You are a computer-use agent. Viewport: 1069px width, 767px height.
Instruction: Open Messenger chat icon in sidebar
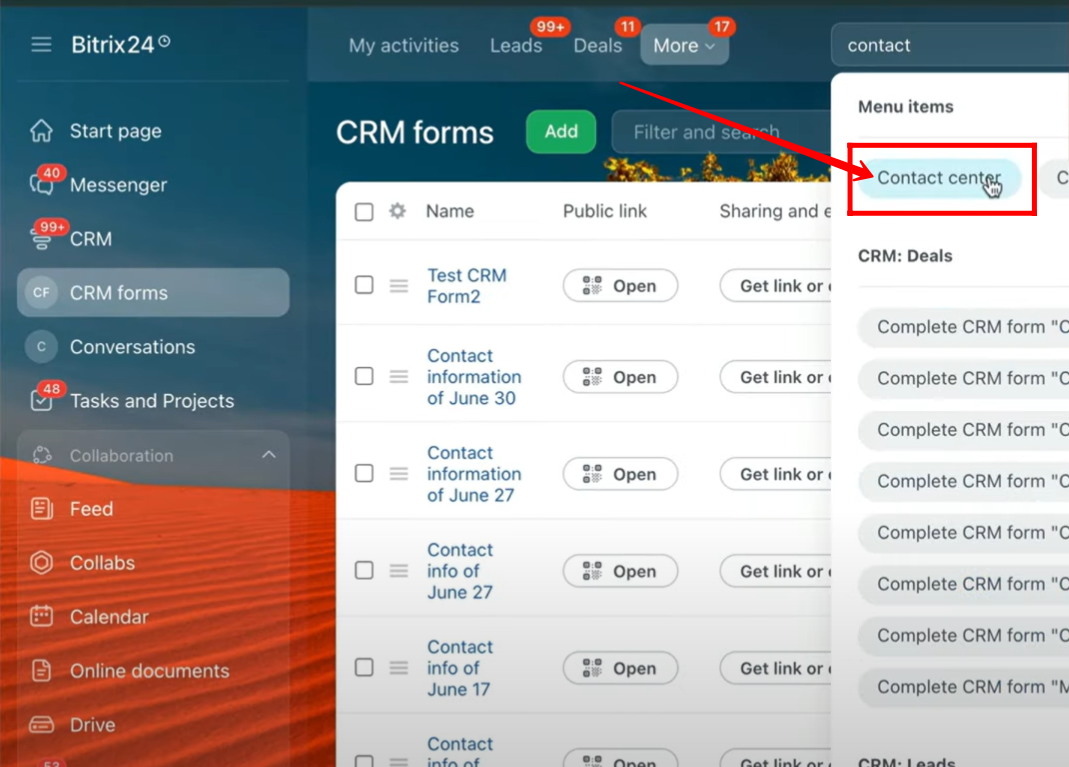click(x=41, y=184)
